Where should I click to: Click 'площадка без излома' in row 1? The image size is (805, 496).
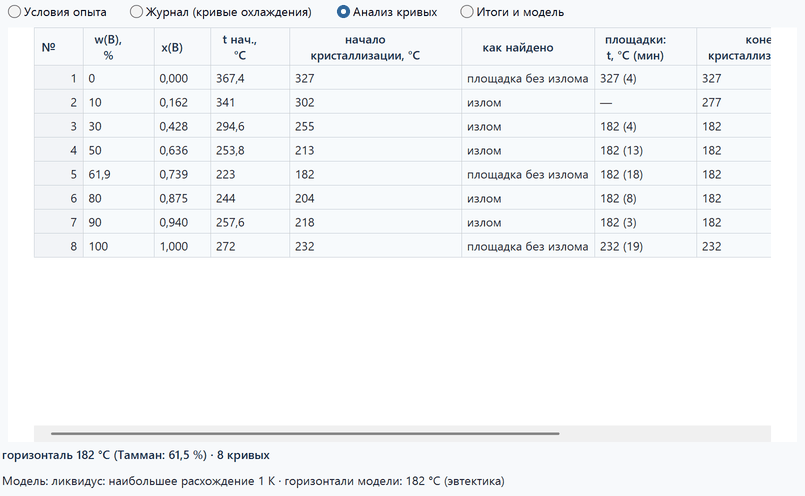pyautogui.click(x=528, y=78)
